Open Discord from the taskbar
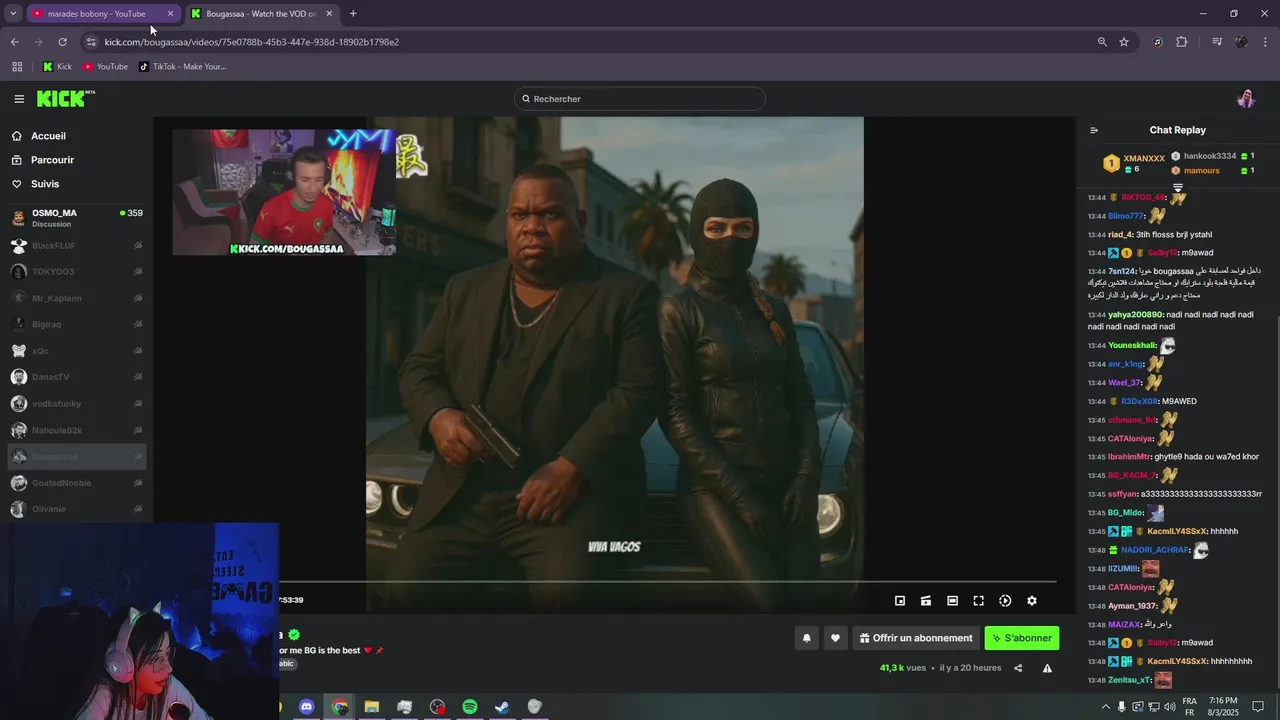This screenshot has width=1280, height=720. pyautogui.click(x=307, y=707)
